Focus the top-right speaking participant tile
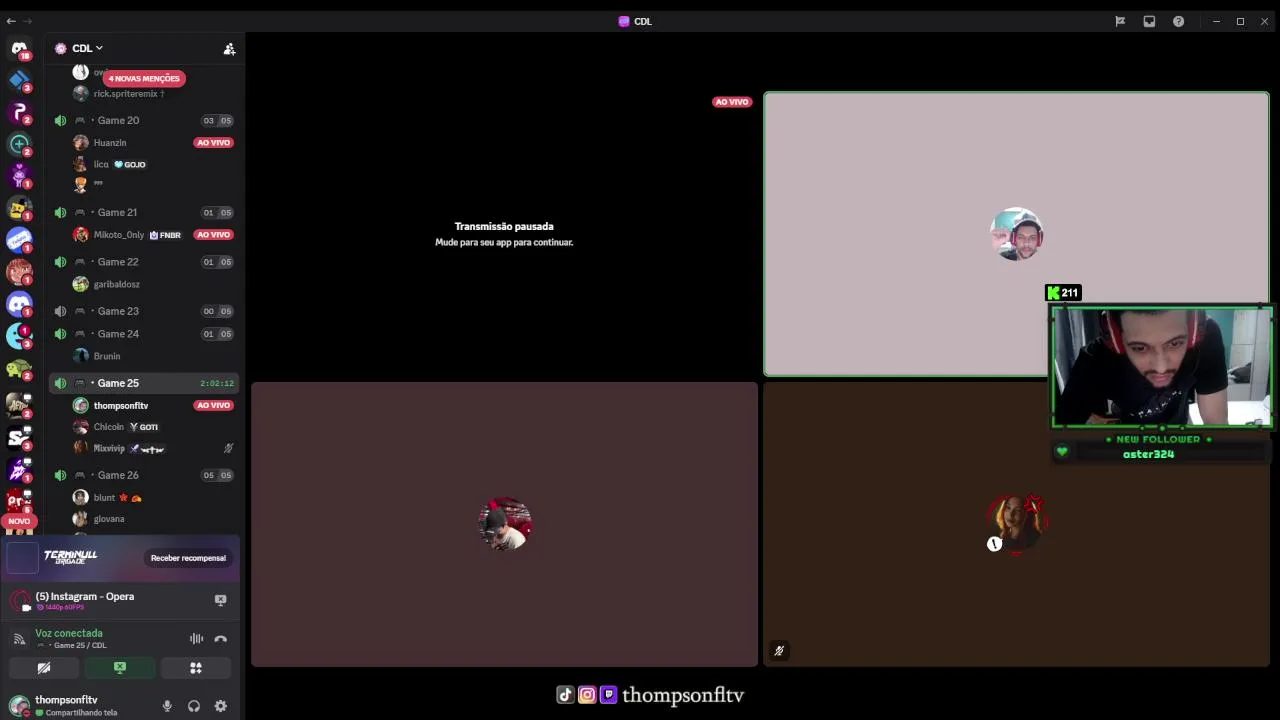Viewport: 1280px width, 720px height. pos(1016,234)
